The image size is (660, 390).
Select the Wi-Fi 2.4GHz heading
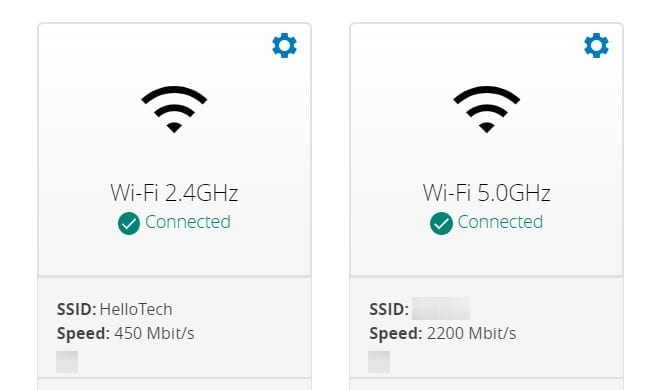coord(174,193)
